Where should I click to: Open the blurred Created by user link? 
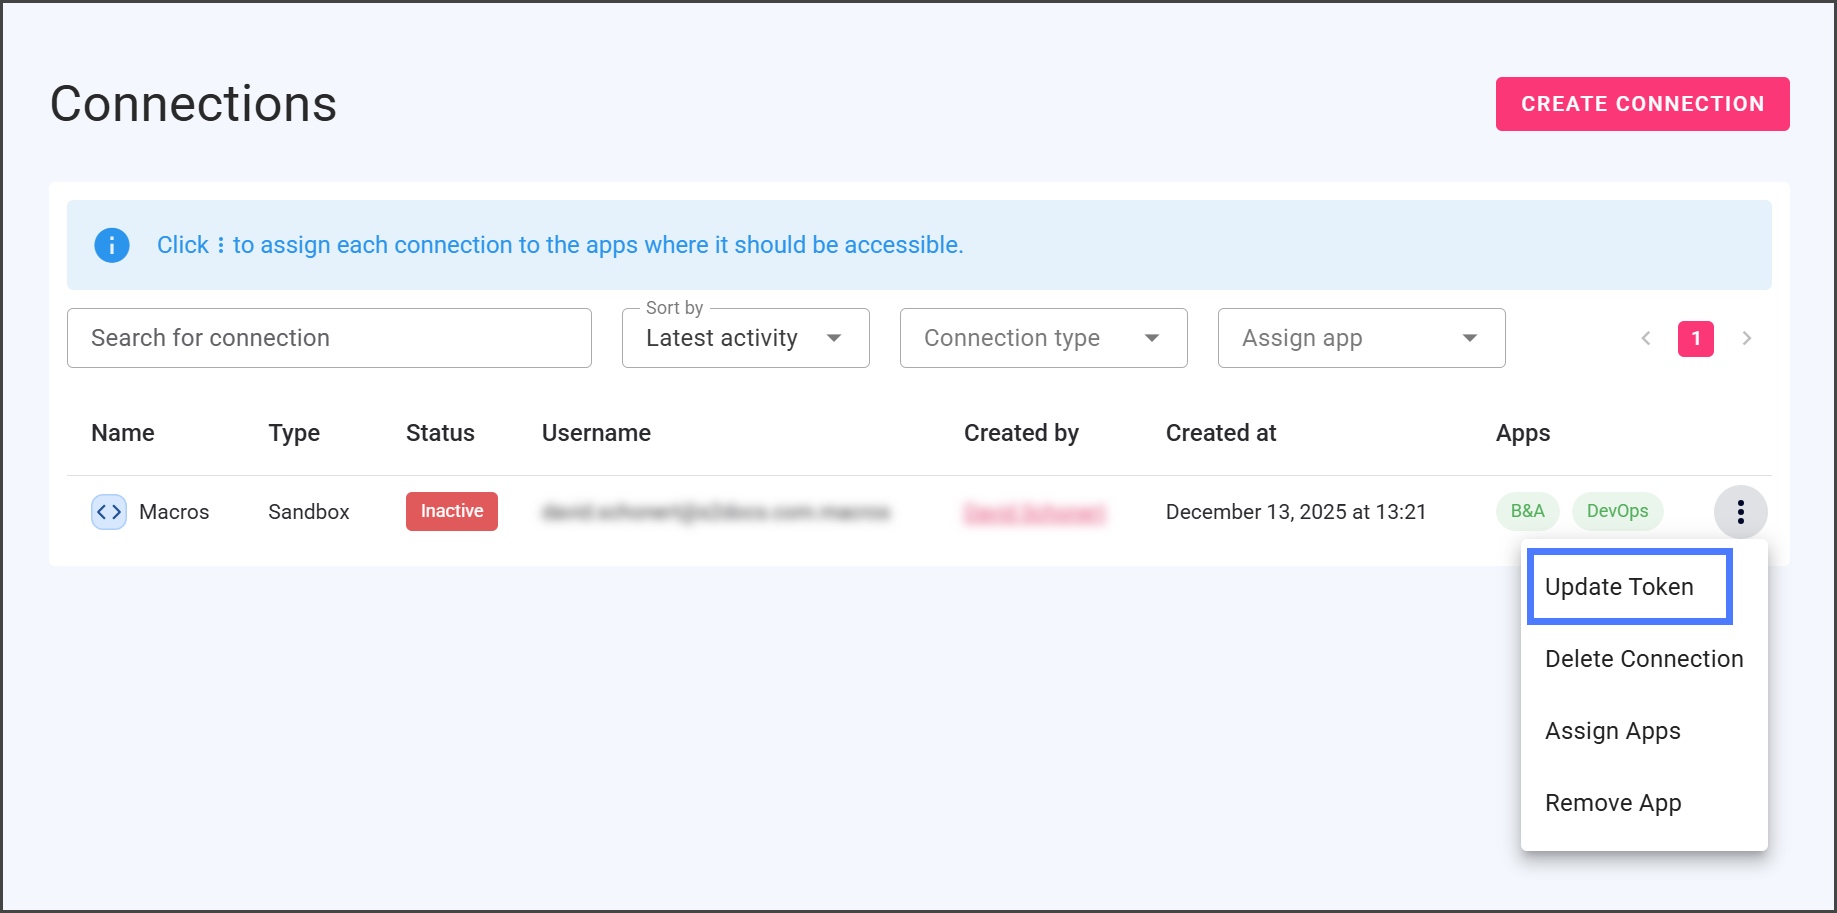tap(1034, 513)
